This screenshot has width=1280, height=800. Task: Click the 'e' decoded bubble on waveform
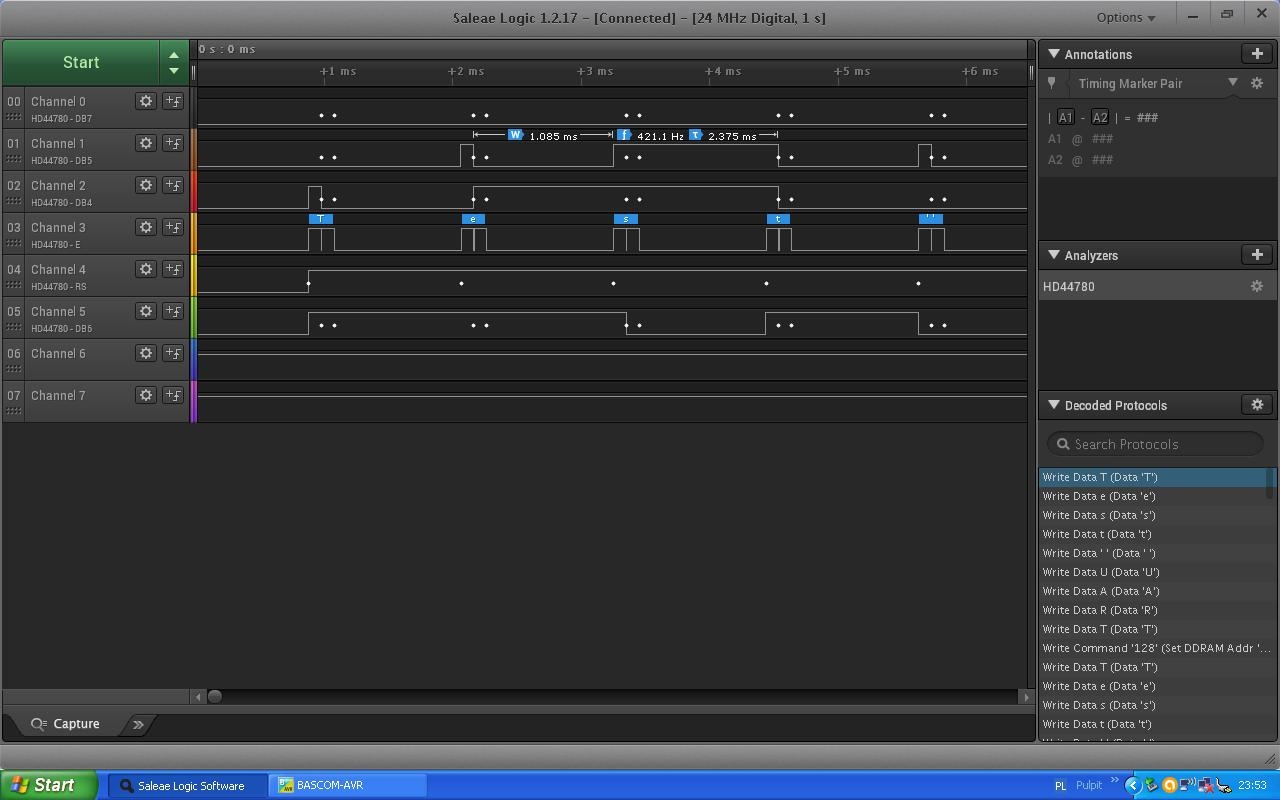pos(473,219)
